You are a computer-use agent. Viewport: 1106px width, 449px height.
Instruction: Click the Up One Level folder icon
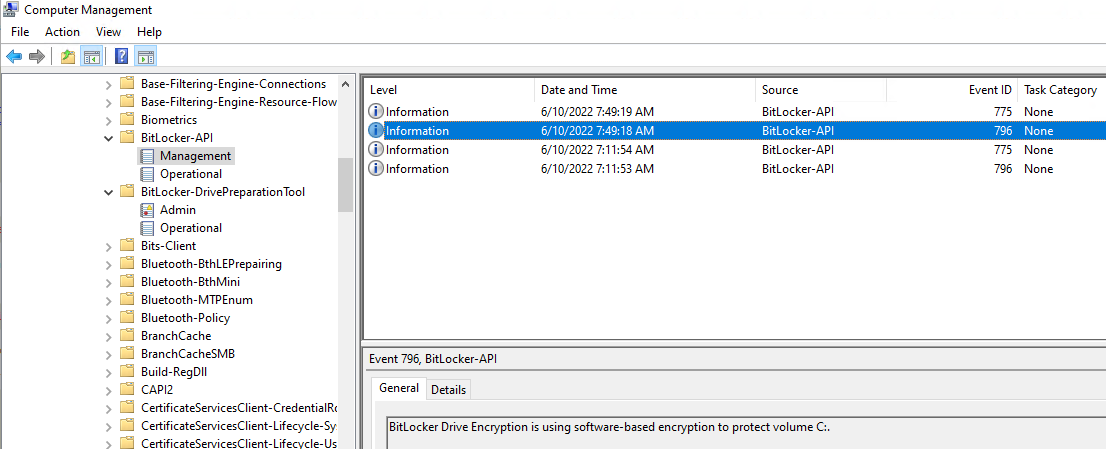click(x=68, y=56)
